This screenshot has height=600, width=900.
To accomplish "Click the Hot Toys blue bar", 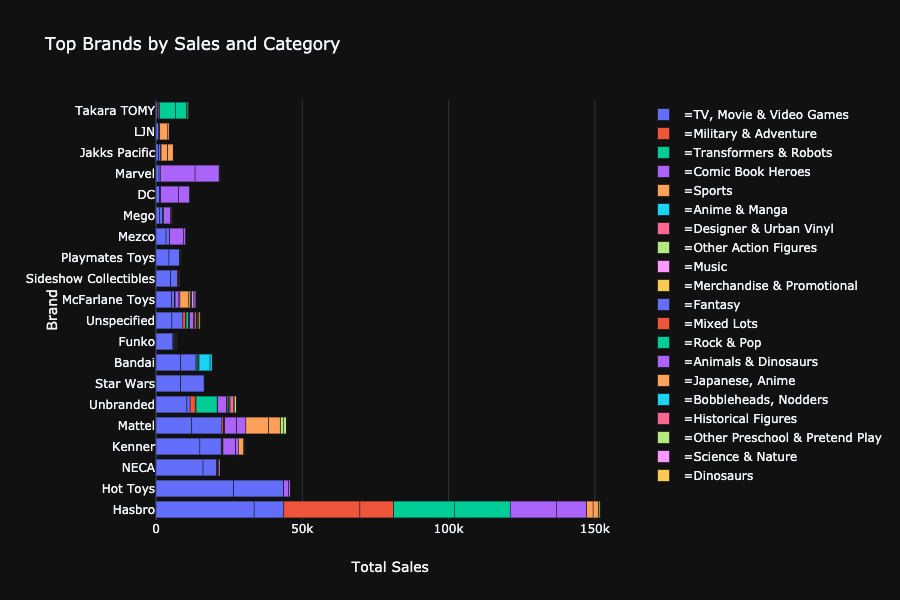I will point(219,488).
